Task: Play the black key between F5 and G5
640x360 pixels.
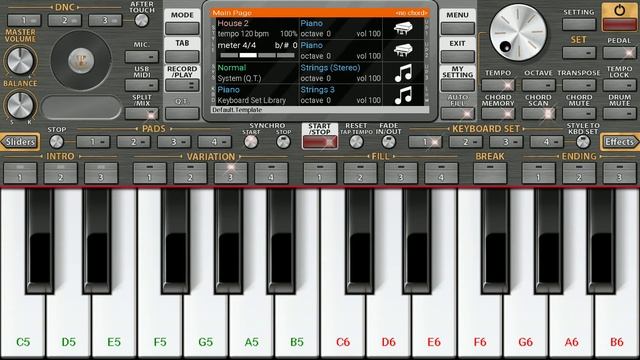Action: [176, 241]
